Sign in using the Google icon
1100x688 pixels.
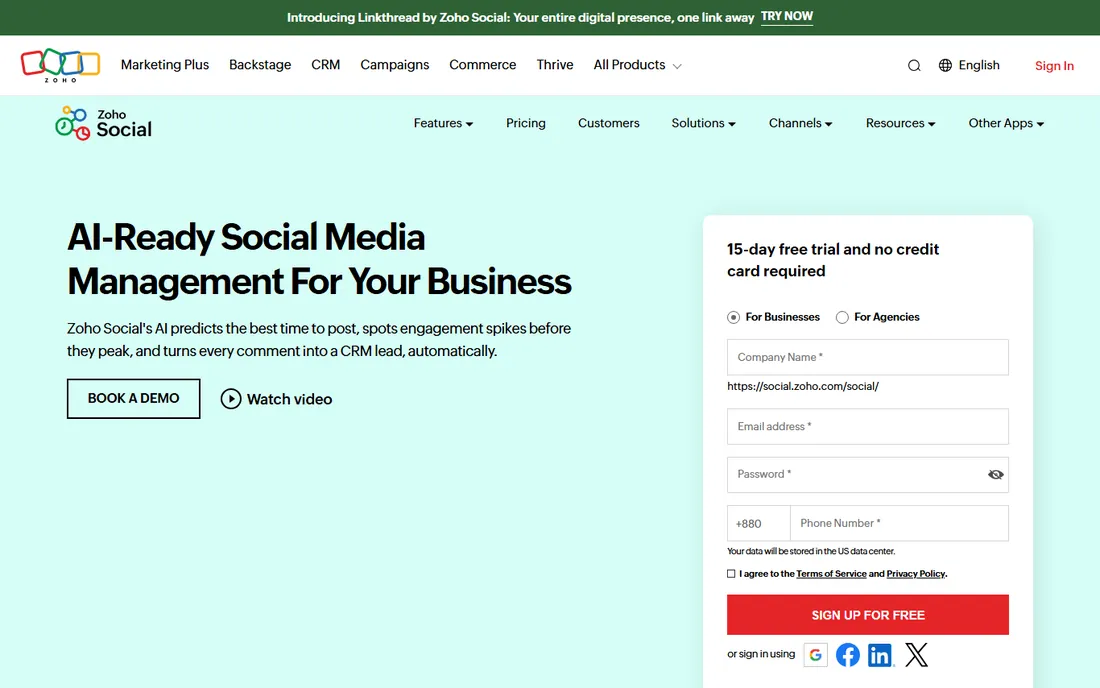pos(815,654)
